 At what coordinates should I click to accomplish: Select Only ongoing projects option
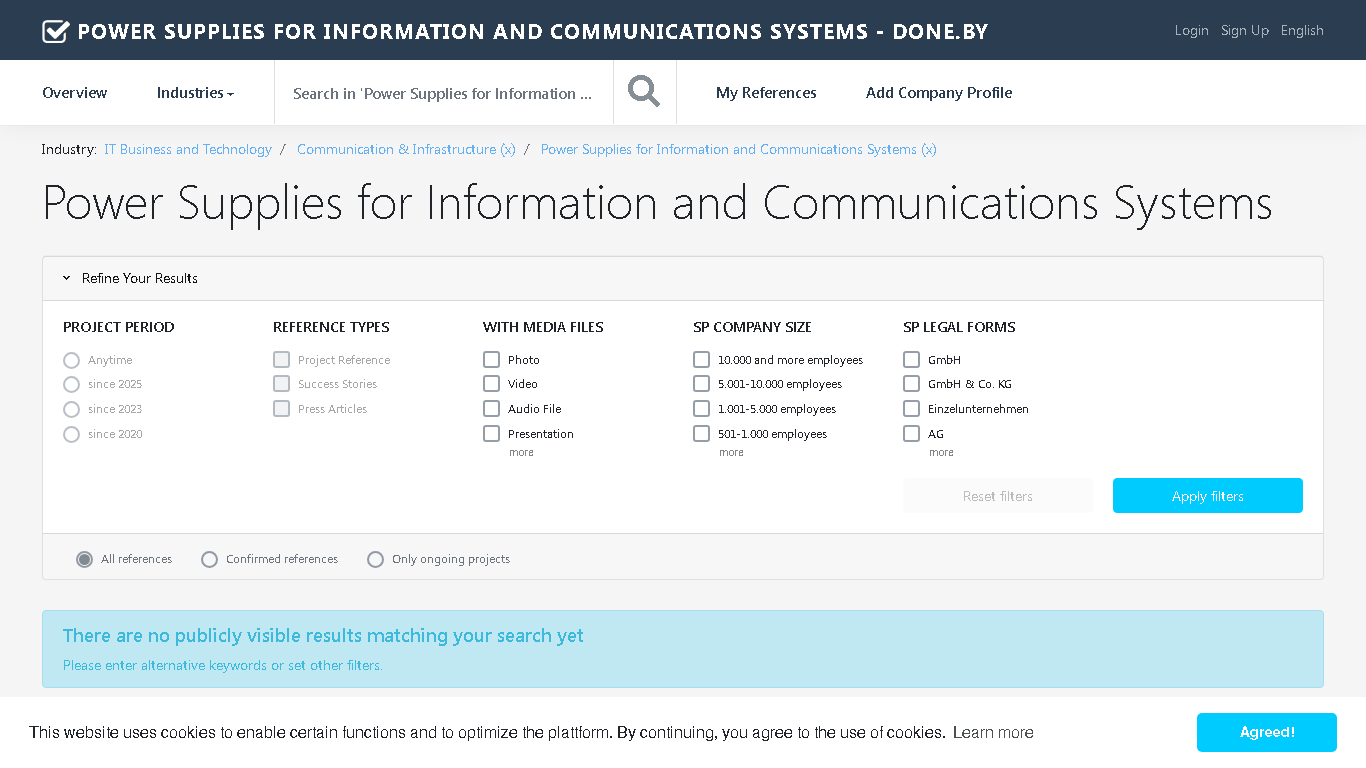point(375,559)
